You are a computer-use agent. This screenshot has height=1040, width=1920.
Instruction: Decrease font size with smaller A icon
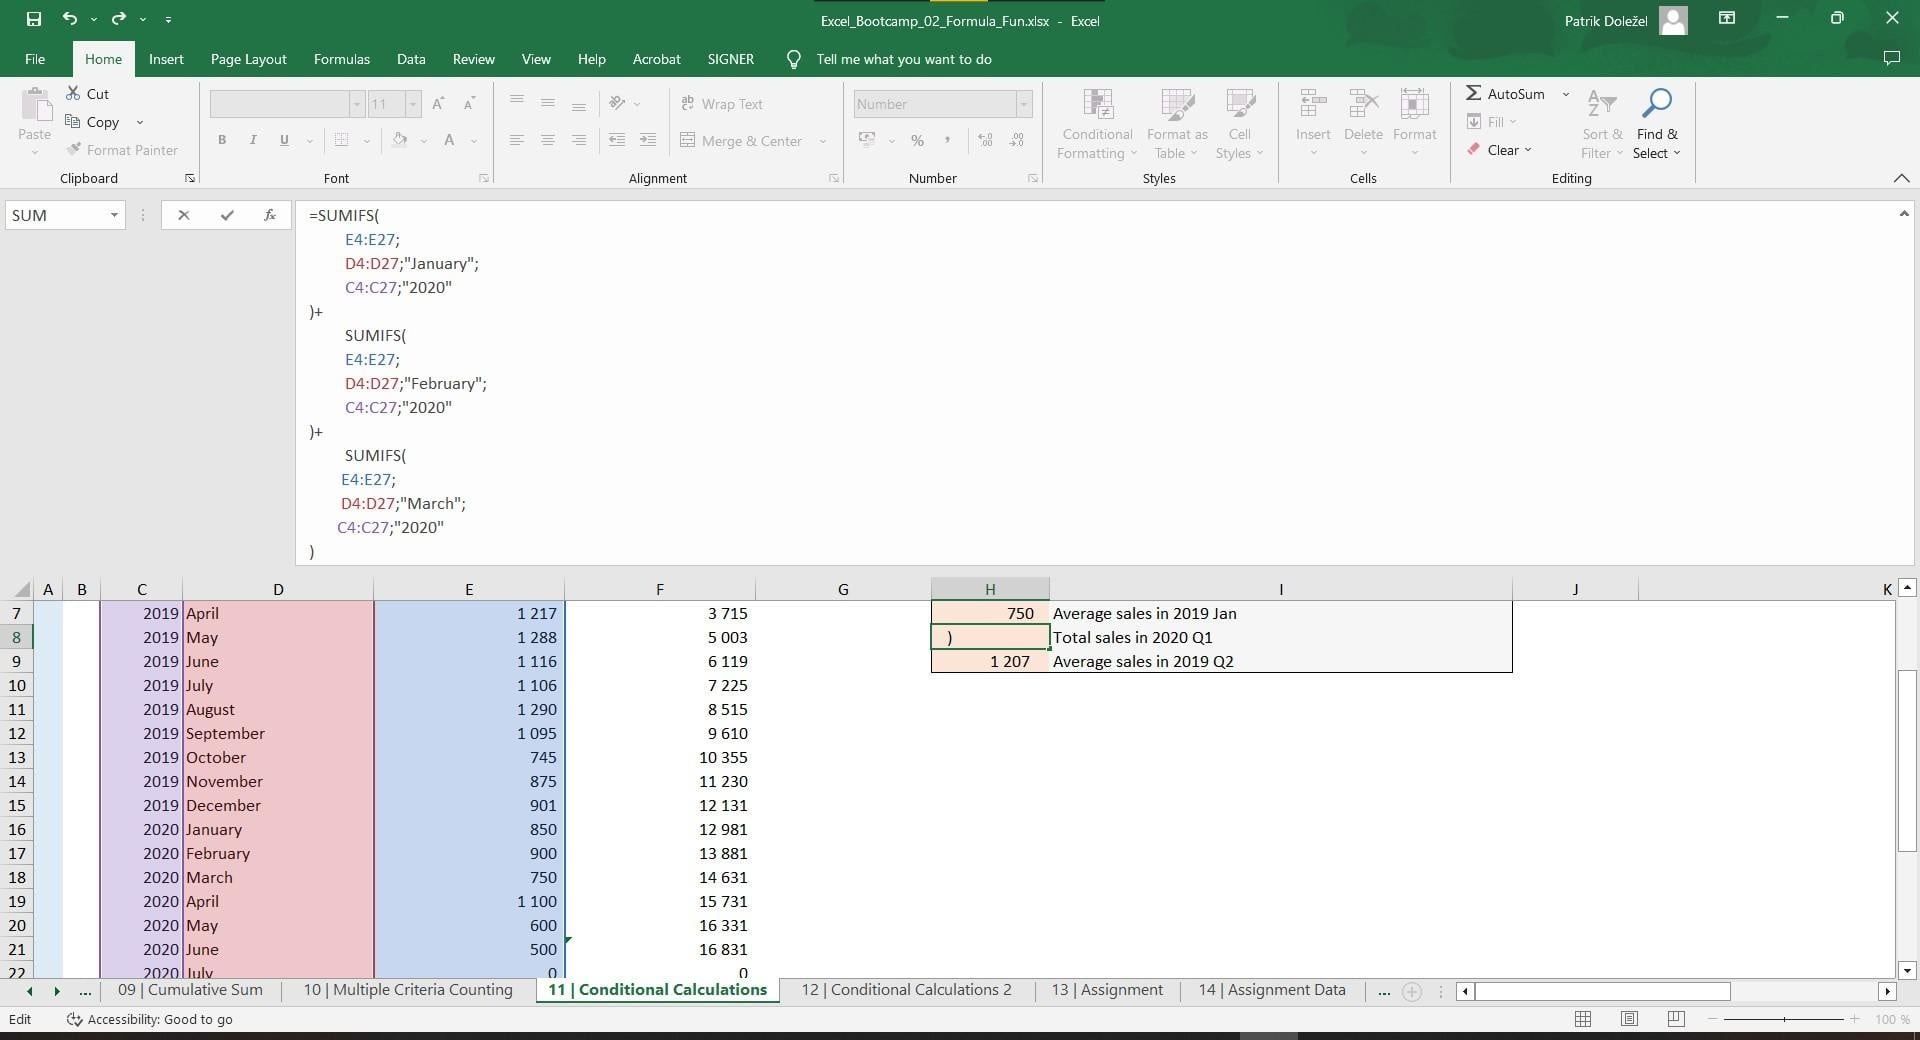[469, 104]
